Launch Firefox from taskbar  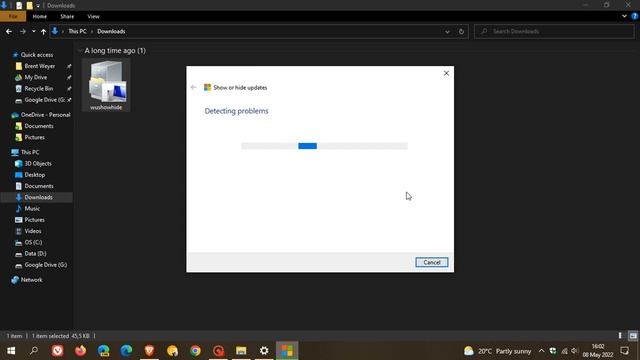(x=80, y=351)
